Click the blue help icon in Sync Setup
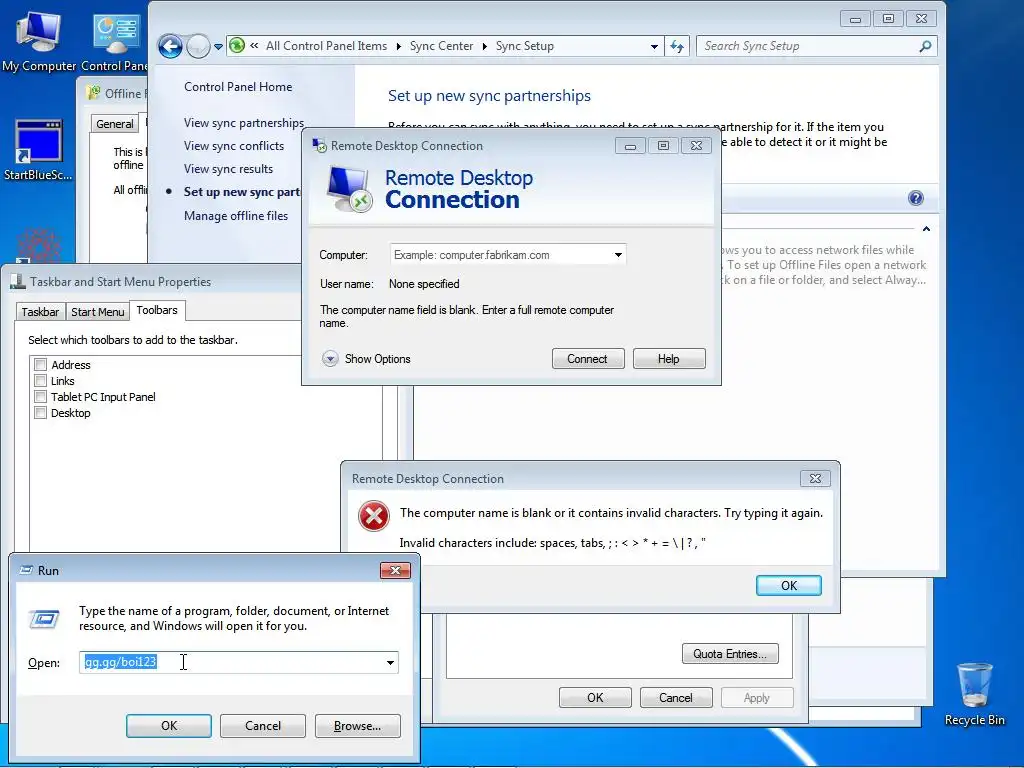The width and height of the screenshot is (1024, 768). tap(916, 198)
